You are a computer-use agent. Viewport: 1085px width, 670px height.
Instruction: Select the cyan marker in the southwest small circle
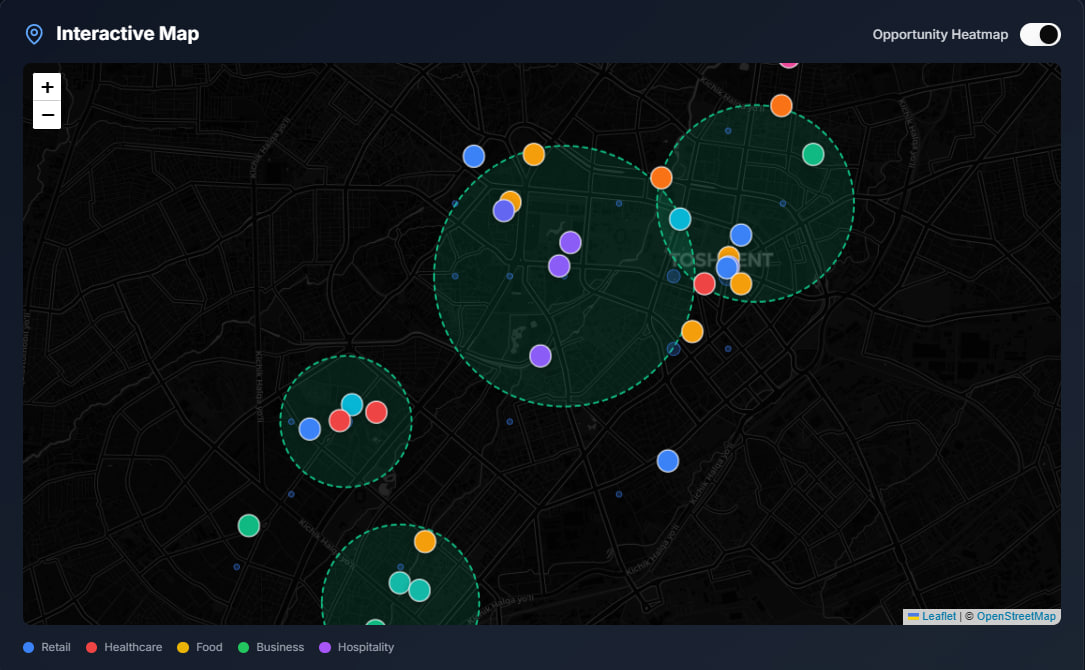click(352, 404)
